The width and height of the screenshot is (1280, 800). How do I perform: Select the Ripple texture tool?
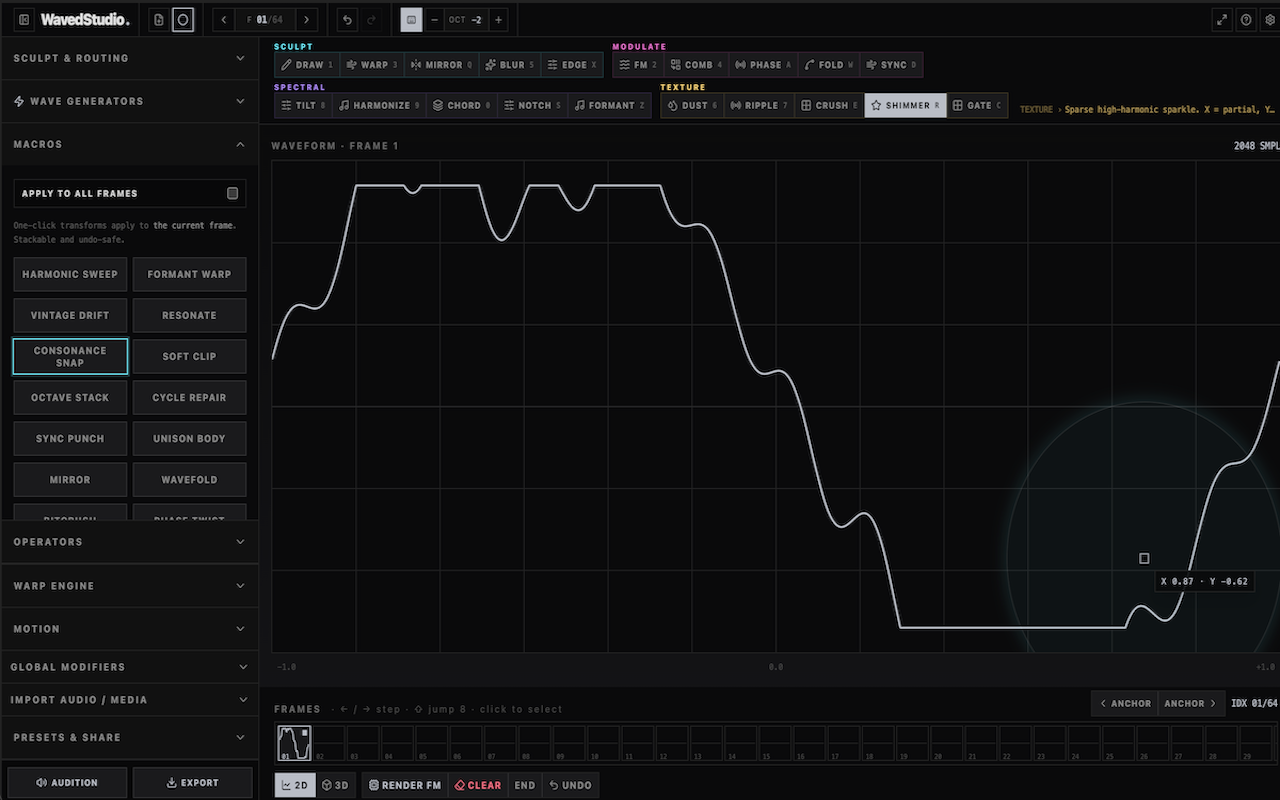760,105
